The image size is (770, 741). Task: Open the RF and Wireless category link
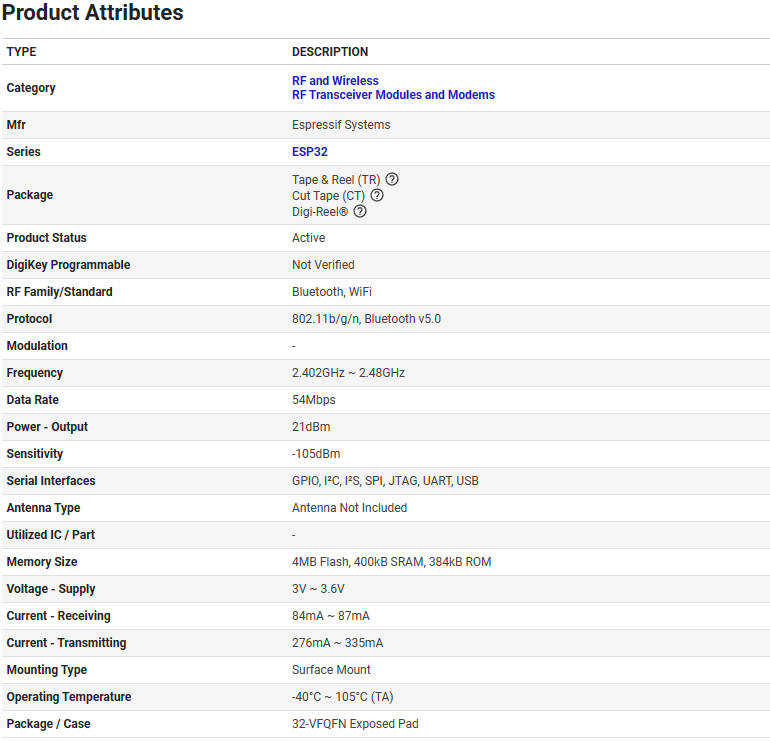[335, 80]
